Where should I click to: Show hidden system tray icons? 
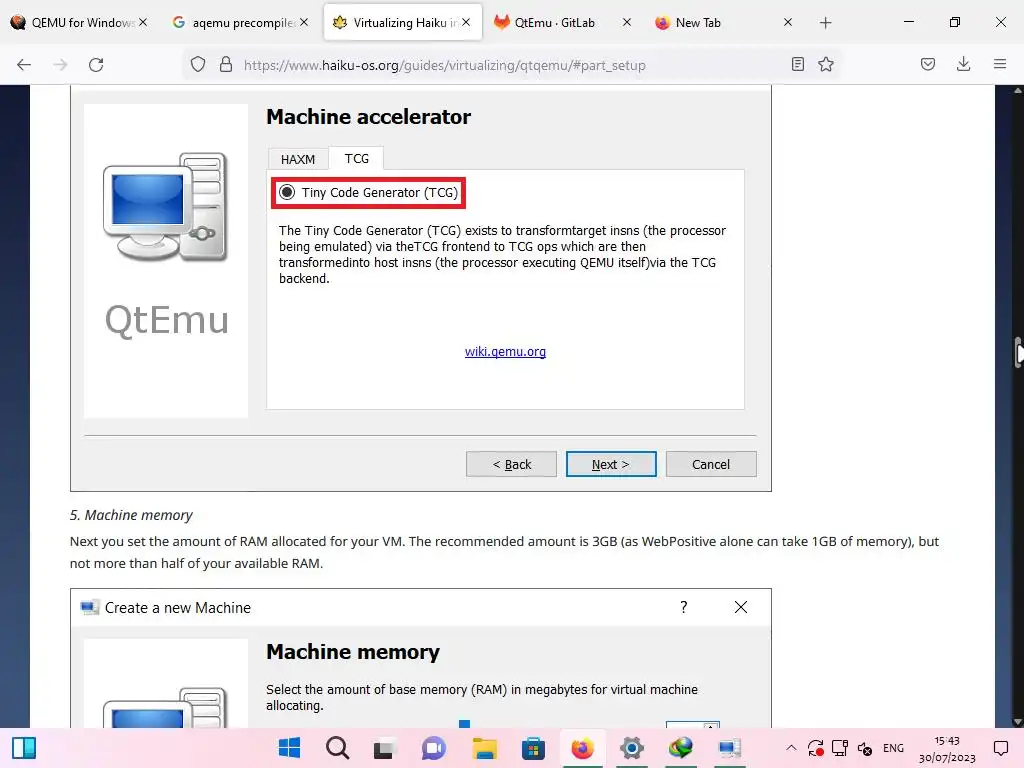(791, 748)
